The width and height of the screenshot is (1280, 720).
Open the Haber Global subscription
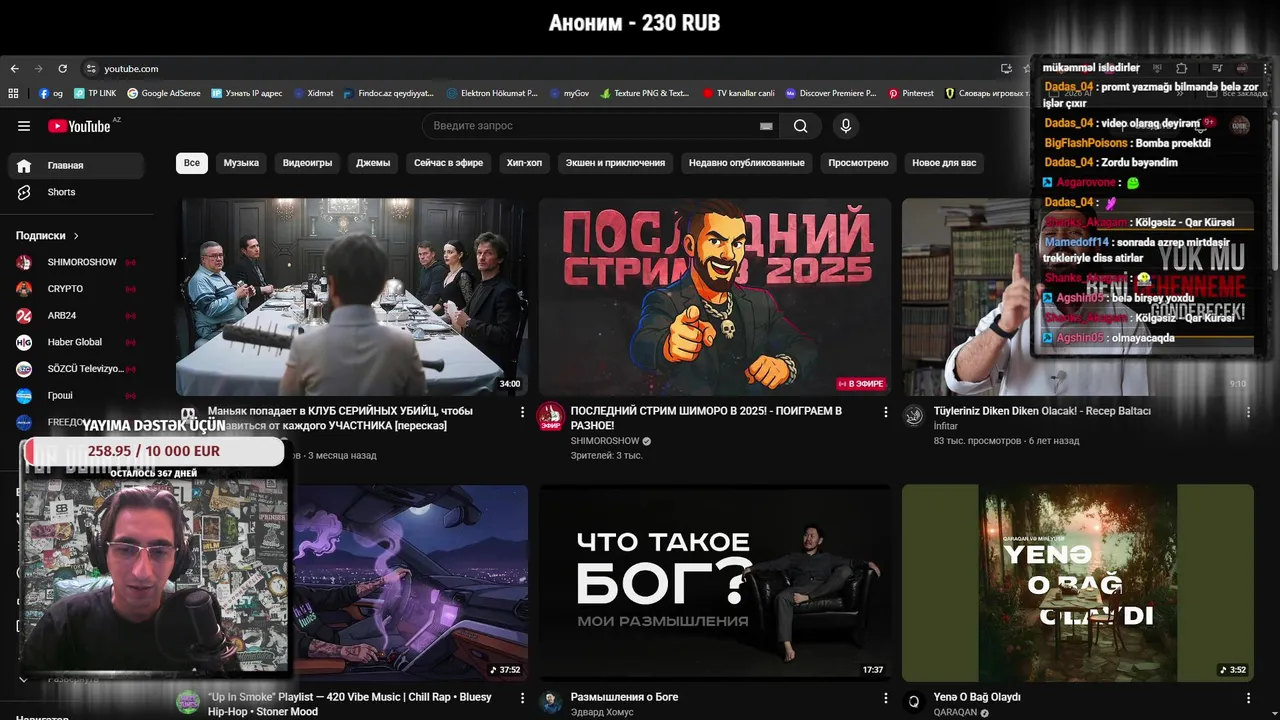76,342
